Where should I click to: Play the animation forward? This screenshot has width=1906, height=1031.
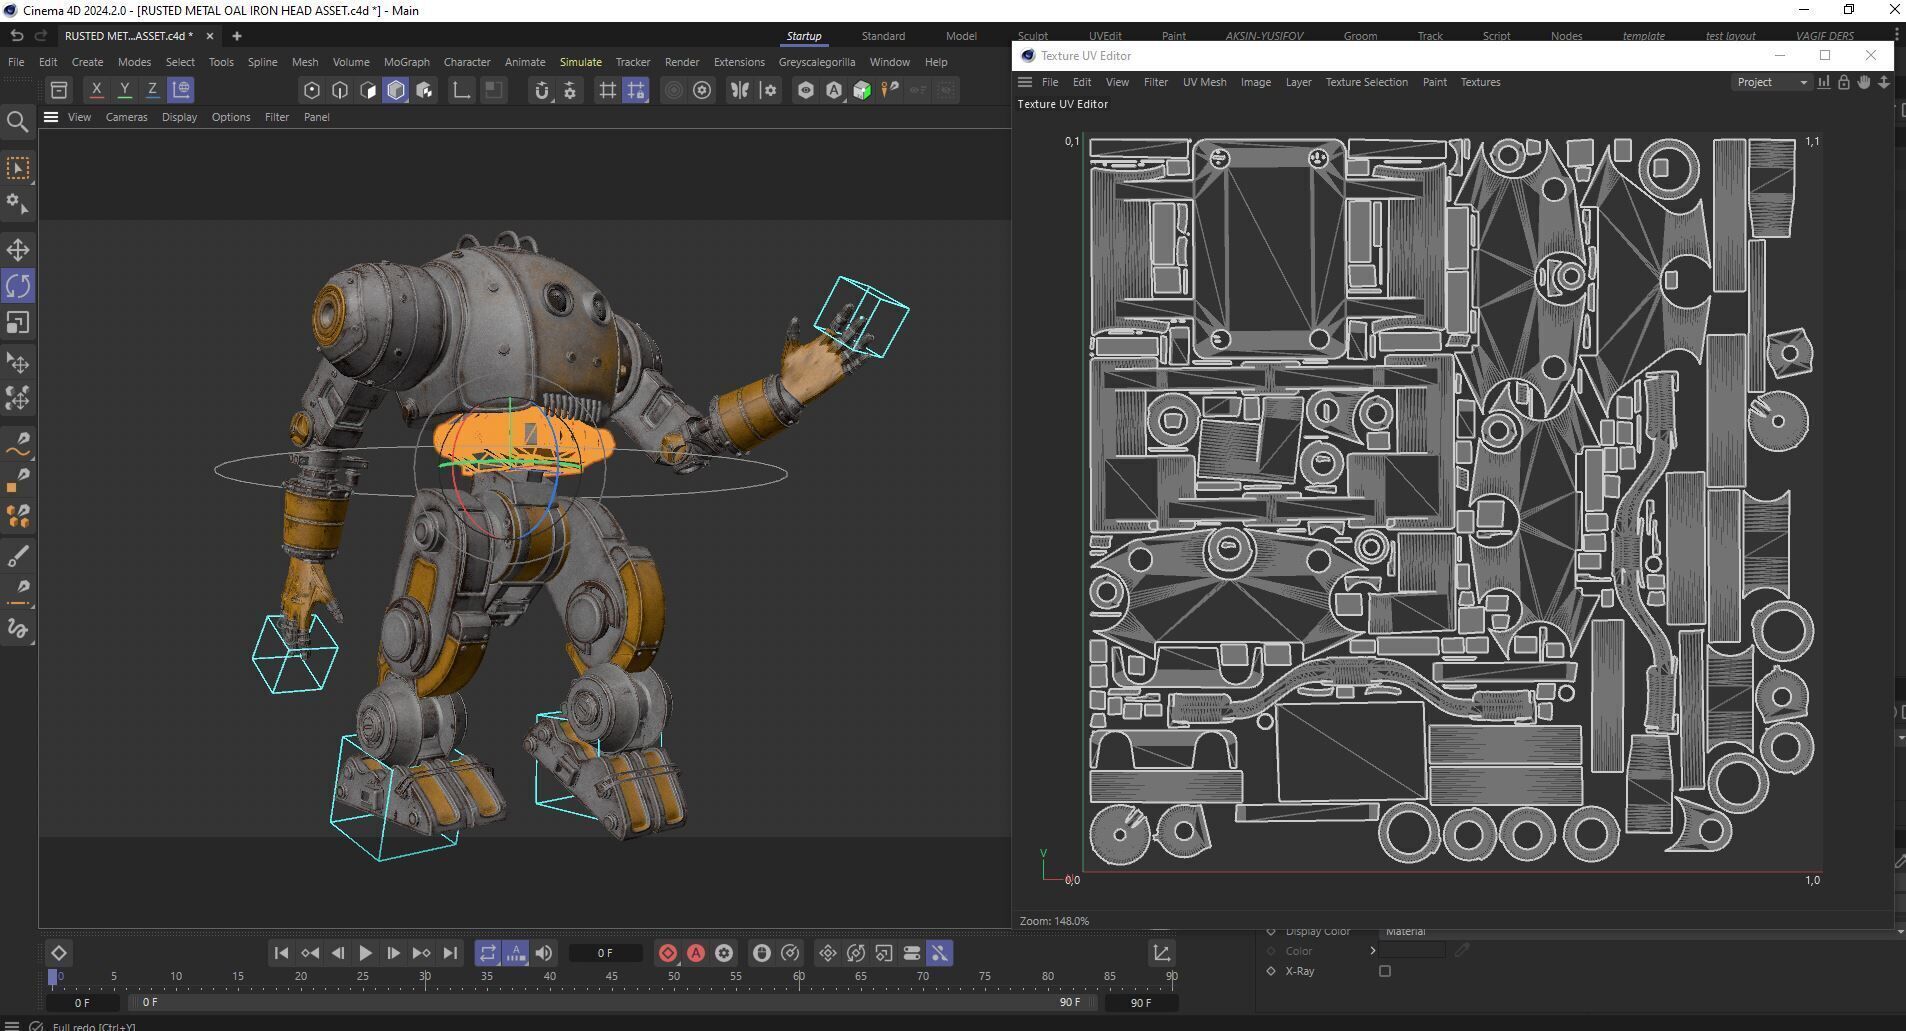(365, 953)
